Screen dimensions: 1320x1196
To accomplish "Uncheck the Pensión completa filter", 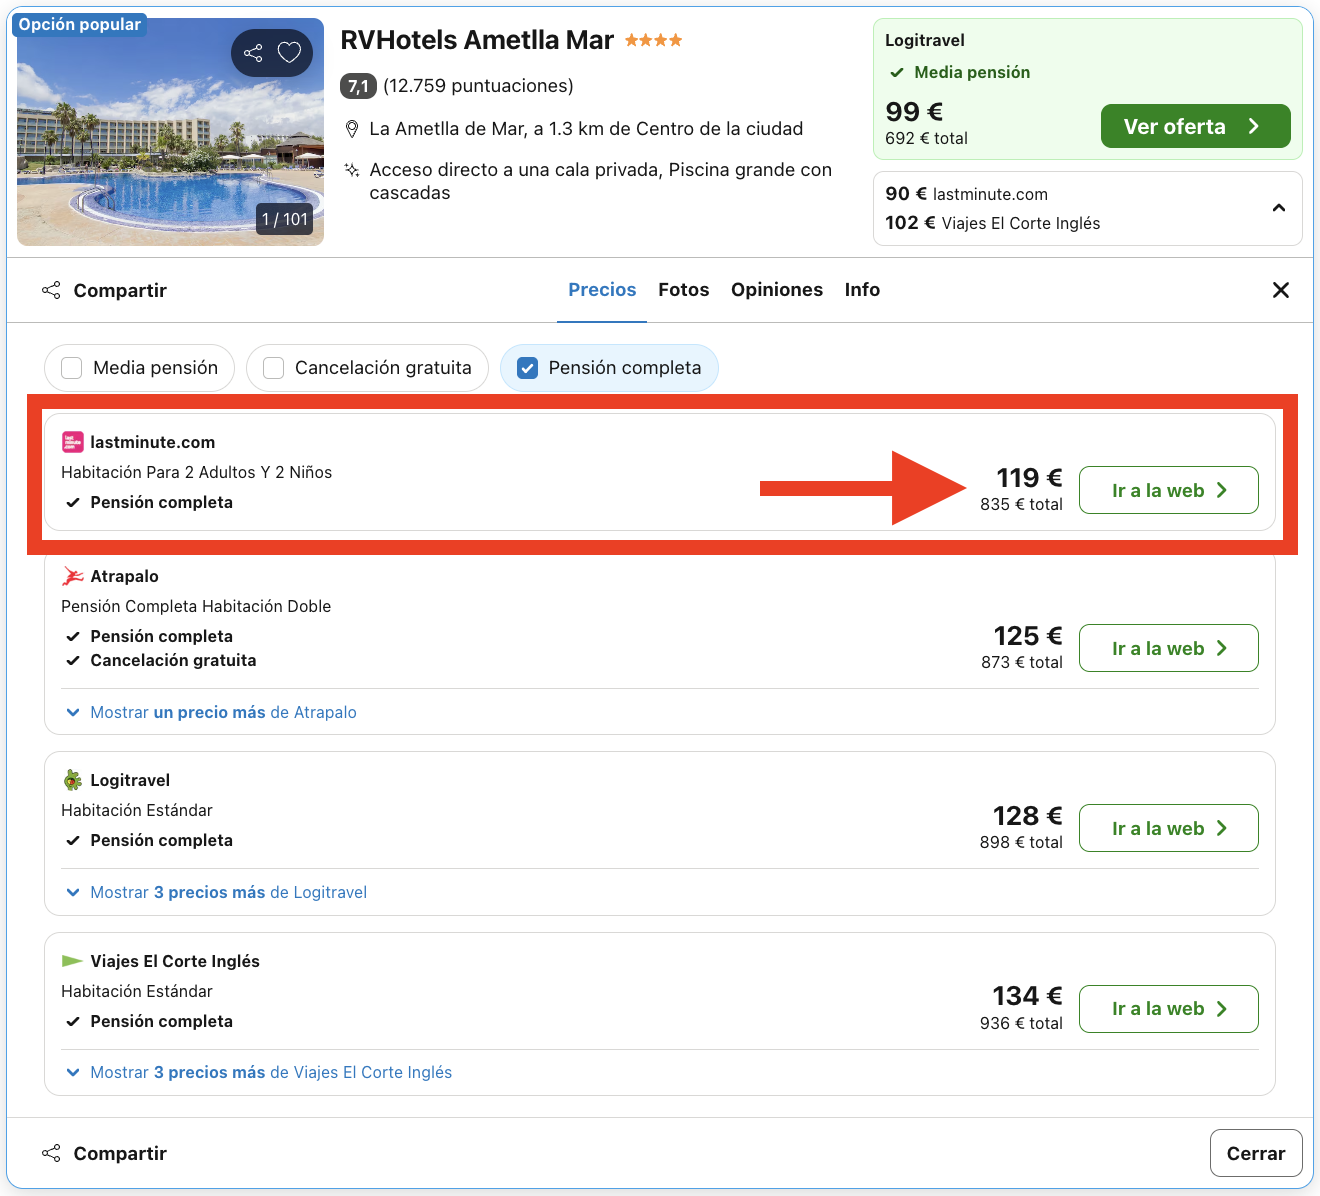I will [528, 368].
